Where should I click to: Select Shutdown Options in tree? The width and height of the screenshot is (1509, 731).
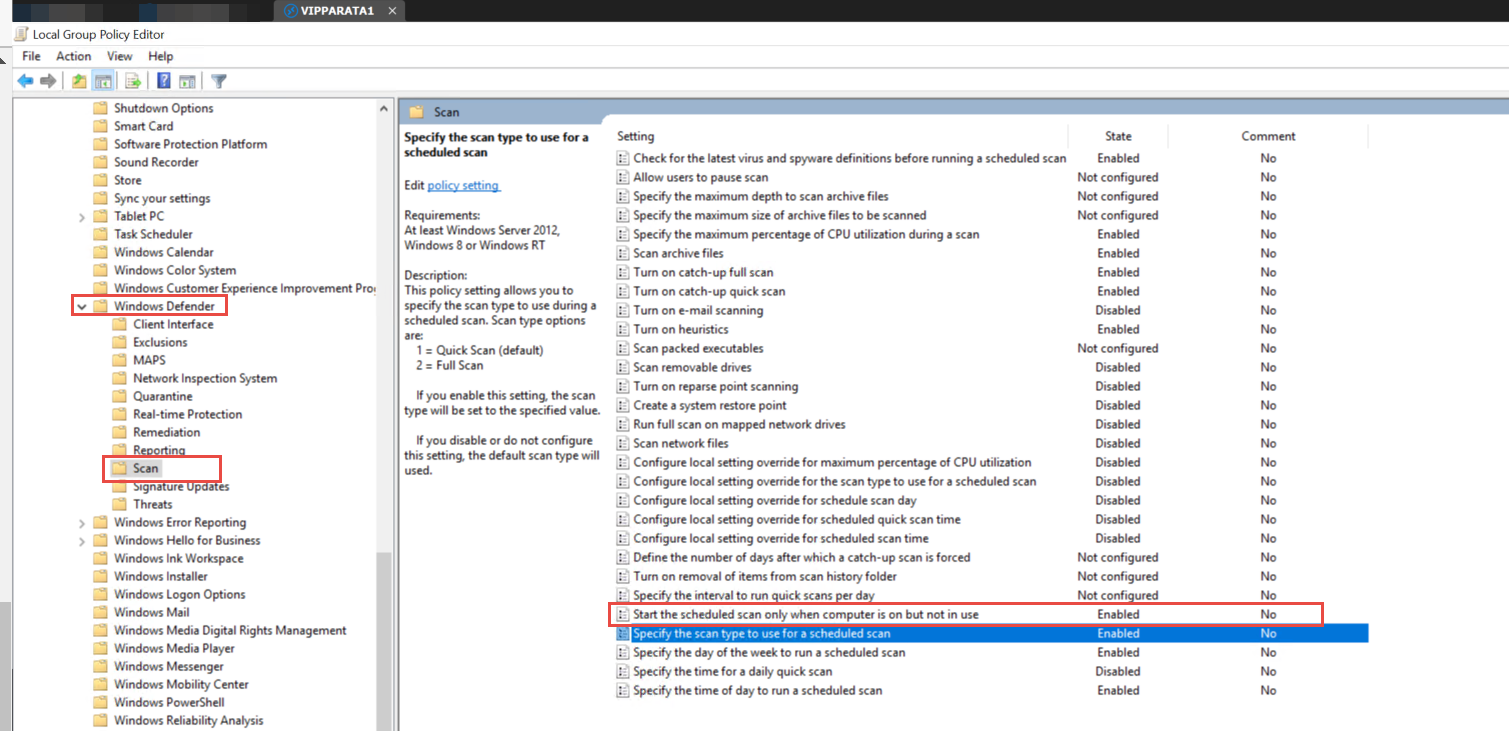163,108
